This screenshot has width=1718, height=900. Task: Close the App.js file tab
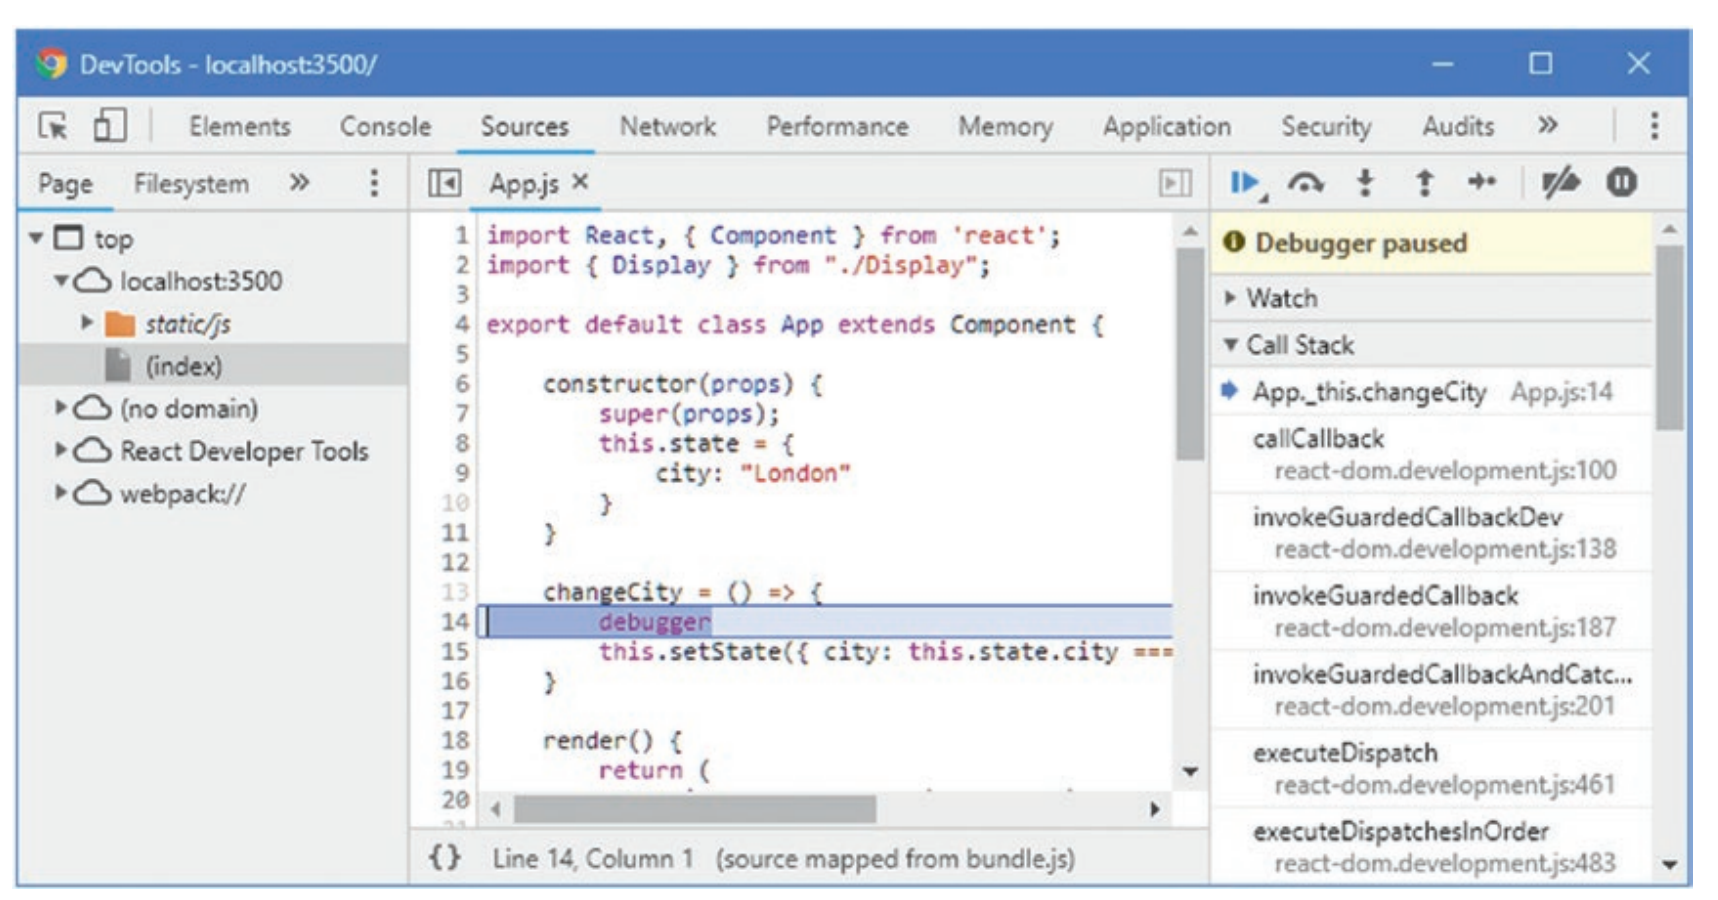[580, 182]
